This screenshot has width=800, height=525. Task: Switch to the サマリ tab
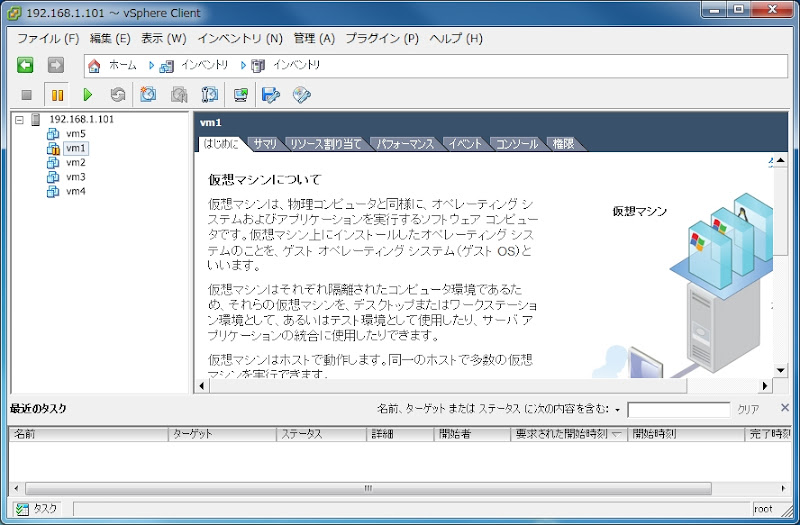tap(265, 144)
